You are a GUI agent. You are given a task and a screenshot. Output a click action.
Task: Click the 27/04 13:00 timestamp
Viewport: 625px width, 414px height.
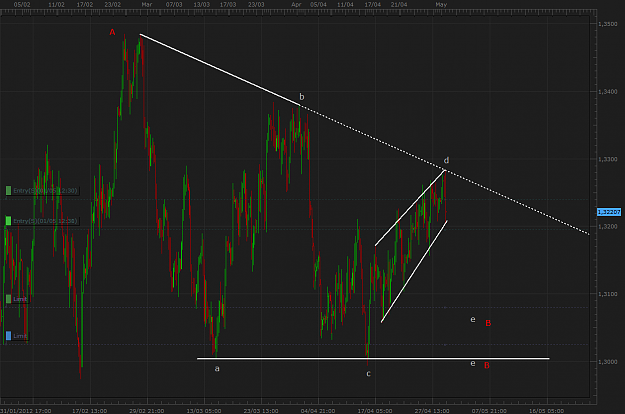432,410
